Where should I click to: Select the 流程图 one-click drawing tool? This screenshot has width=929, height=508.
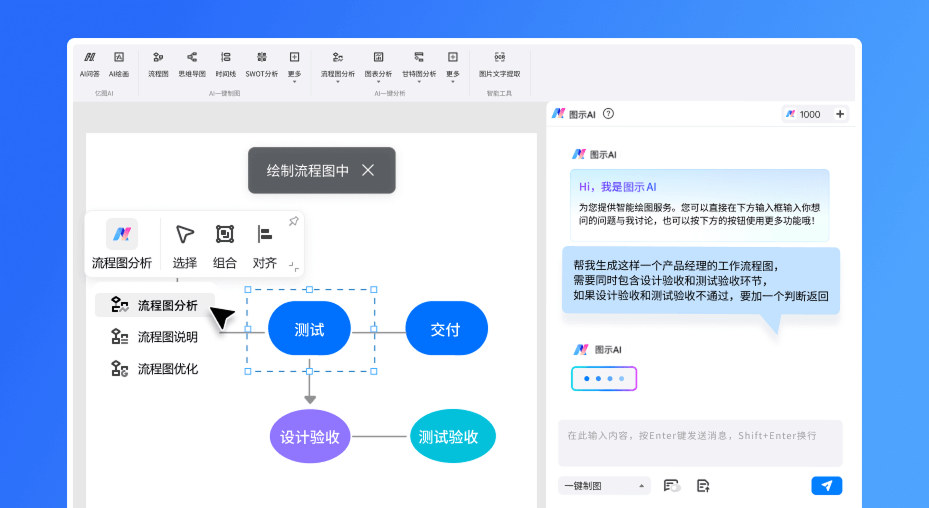[x=158, y=63]
